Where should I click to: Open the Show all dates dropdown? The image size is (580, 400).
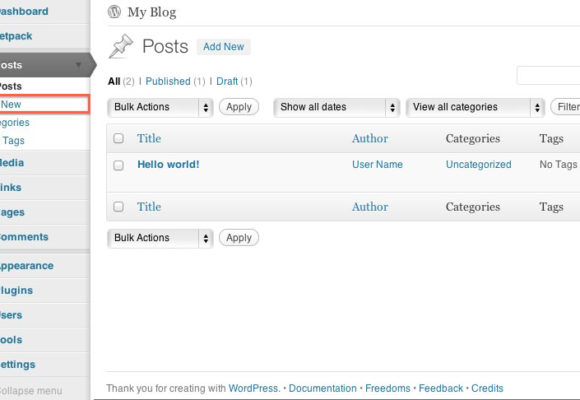pyautogui.click(x=337, y=107)
